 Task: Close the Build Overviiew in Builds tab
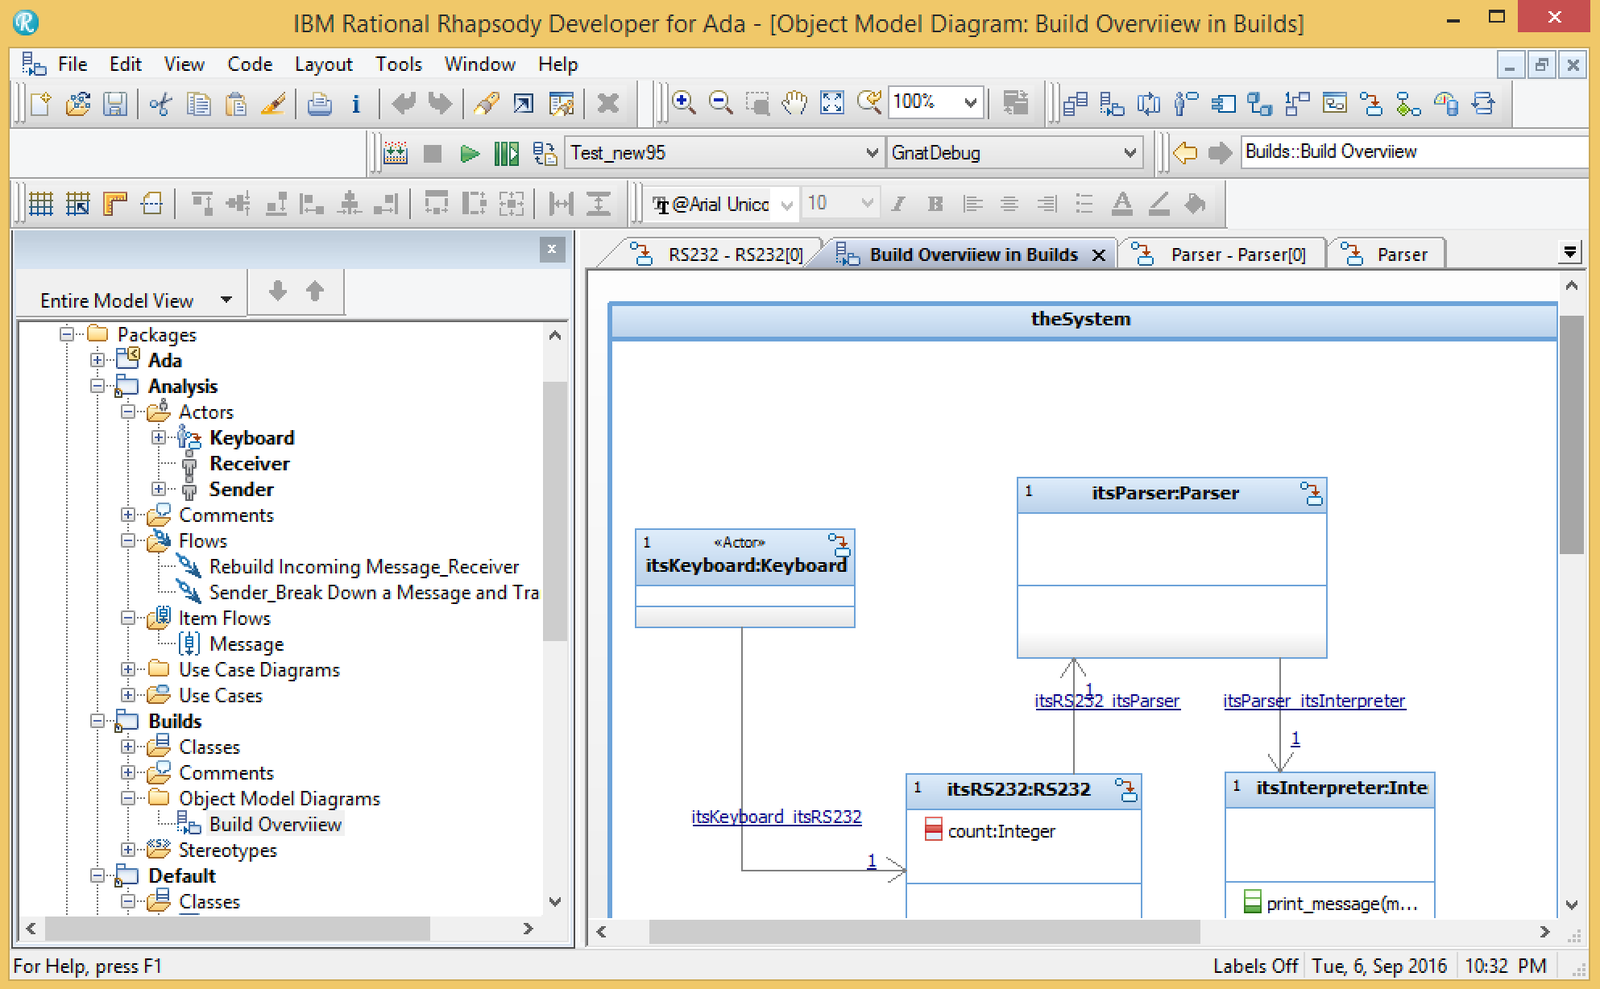(1099, 255)
